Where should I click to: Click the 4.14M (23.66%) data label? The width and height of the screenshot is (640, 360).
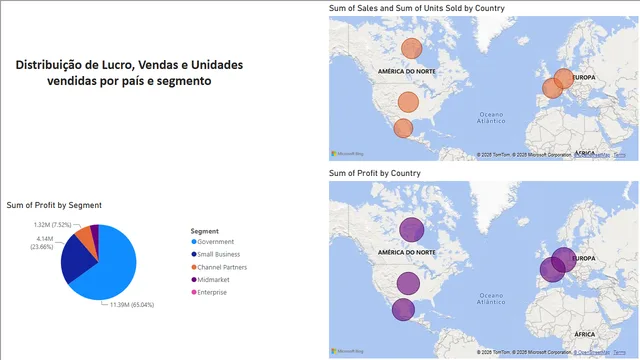click(x=42, y=243)
